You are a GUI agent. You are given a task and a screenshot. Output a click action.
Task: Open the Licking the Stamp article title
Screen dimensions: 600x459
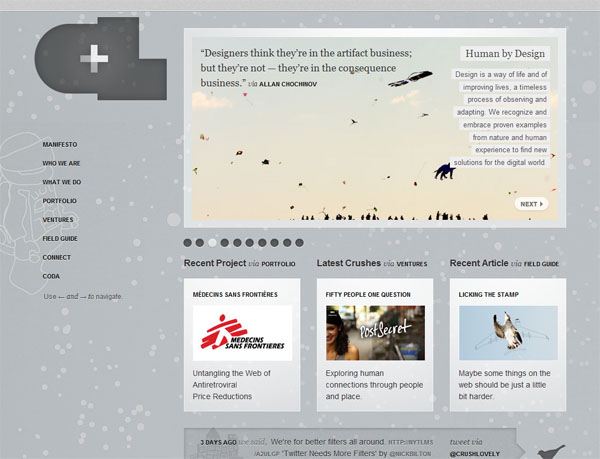[x=489, y=295]
